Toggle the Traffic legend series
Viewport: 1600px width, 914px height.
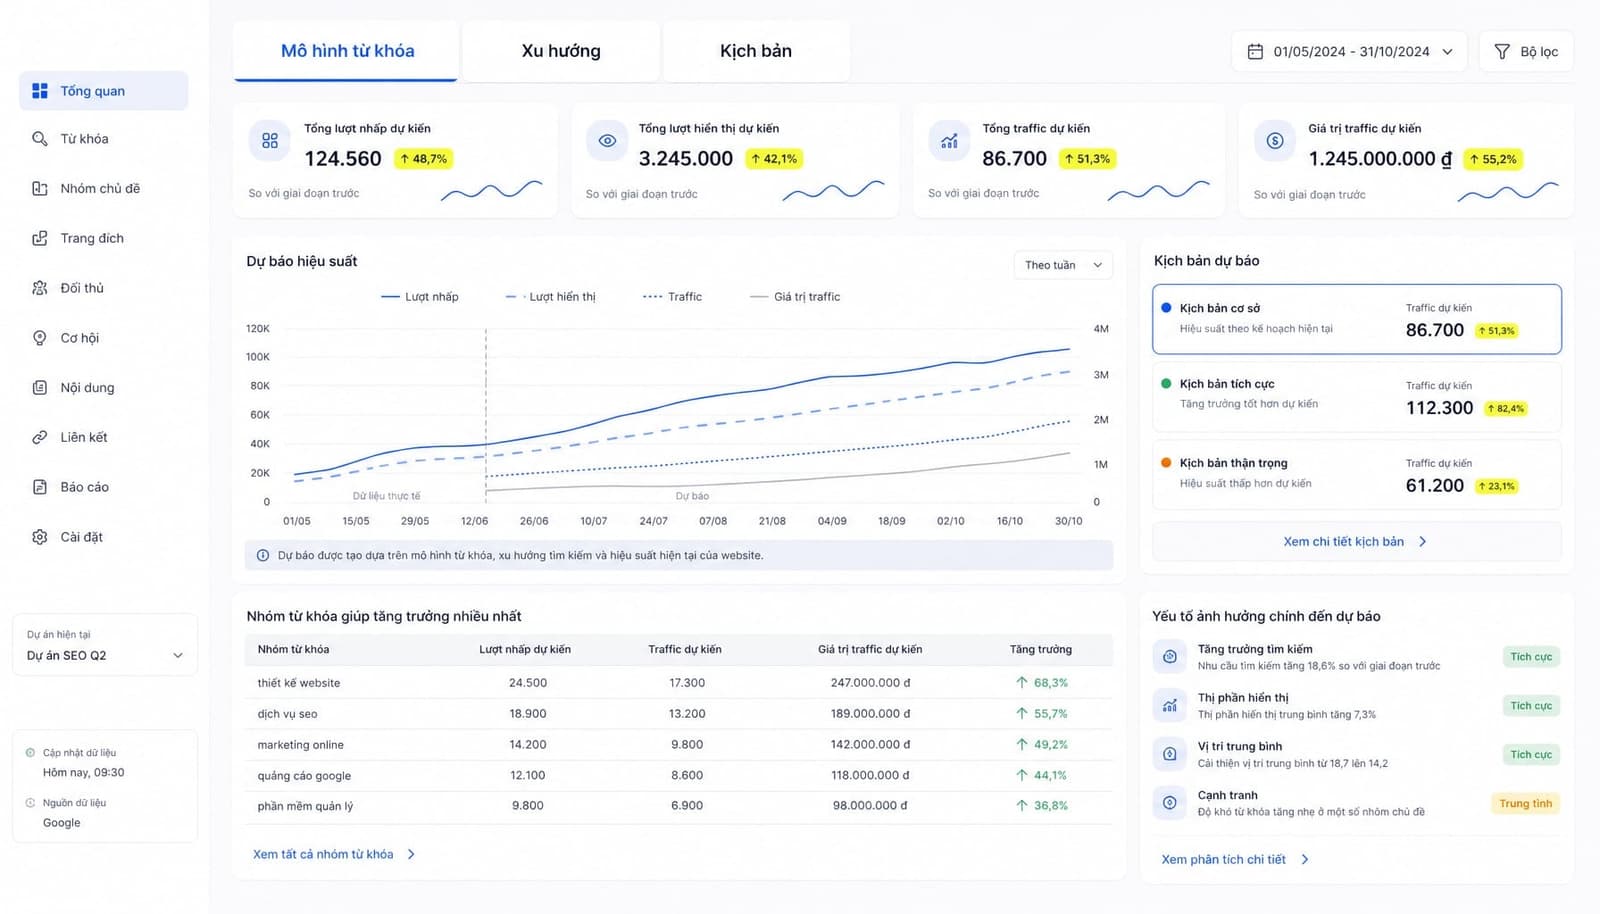point(672,297)
